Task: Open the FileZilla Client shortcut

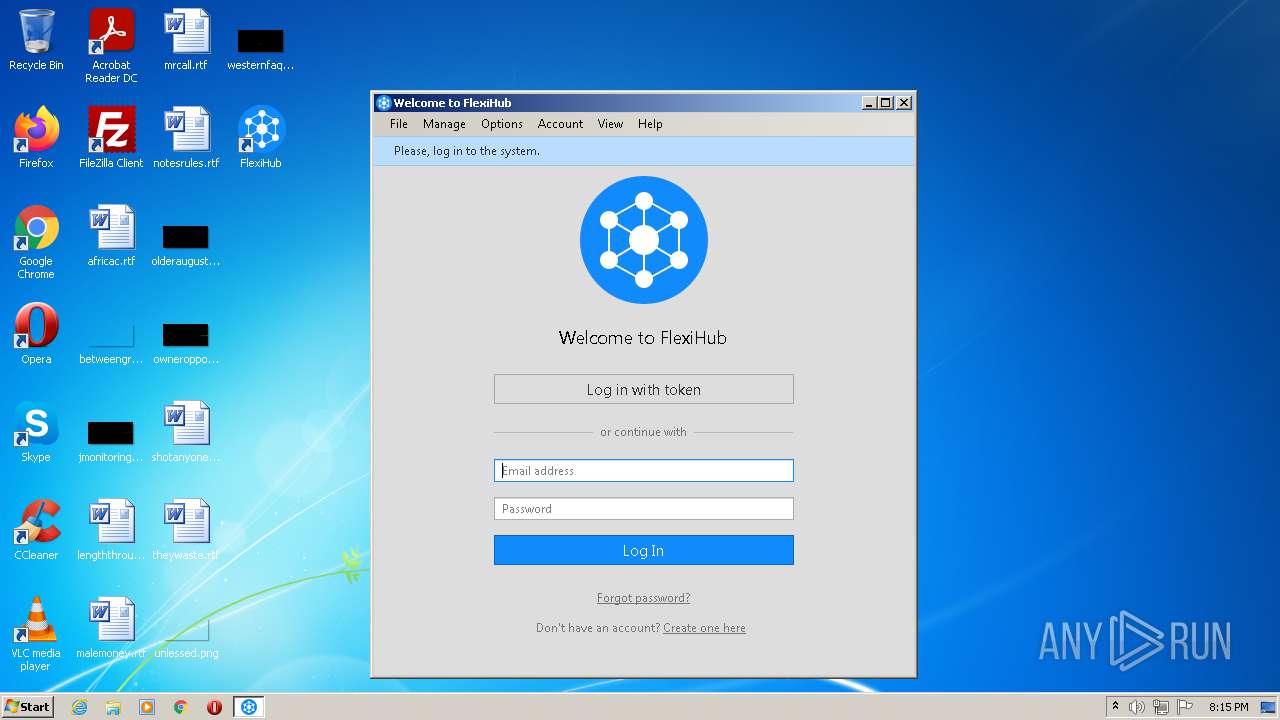Action: tap(111, 138)
